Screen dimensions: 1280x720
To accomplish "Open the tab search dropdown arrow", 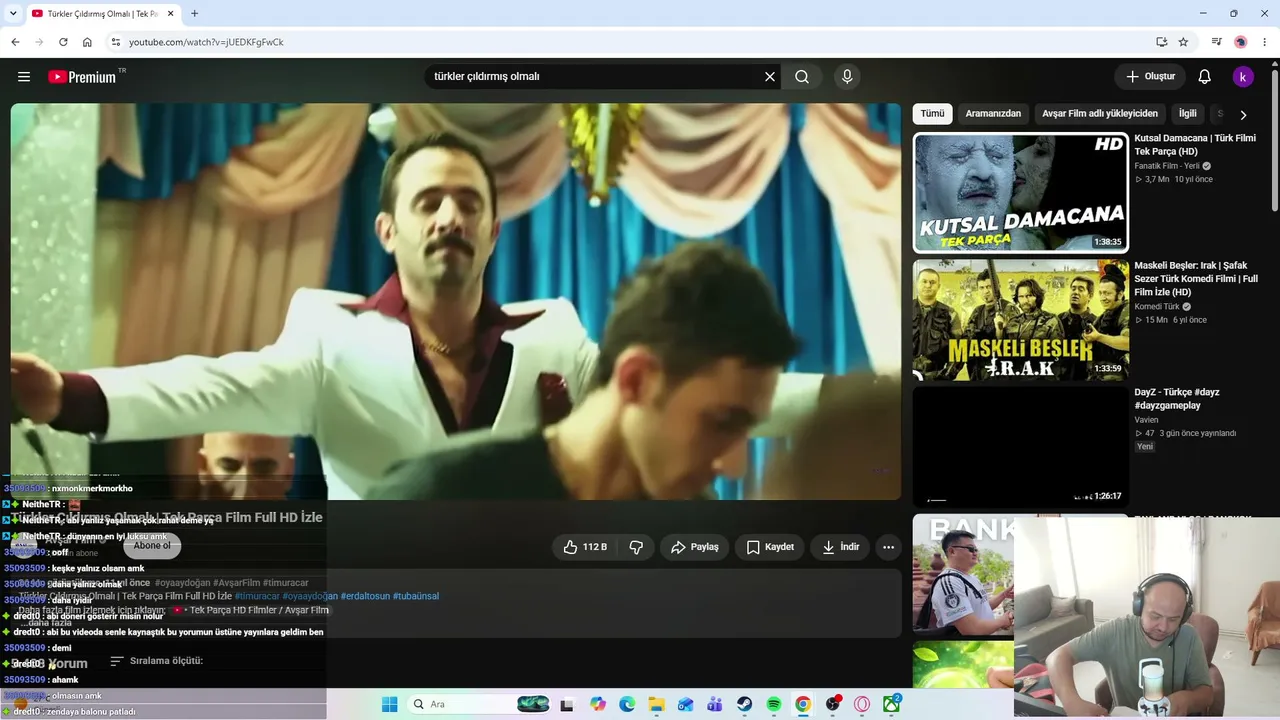I will (x=13, y=13).
